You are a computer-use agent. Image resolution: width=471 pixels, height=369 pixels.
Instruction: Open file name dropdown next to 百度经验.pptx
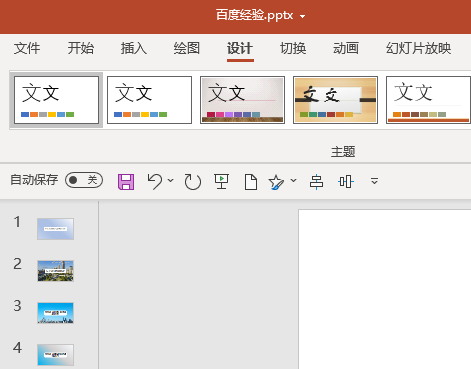pos(302,16)
